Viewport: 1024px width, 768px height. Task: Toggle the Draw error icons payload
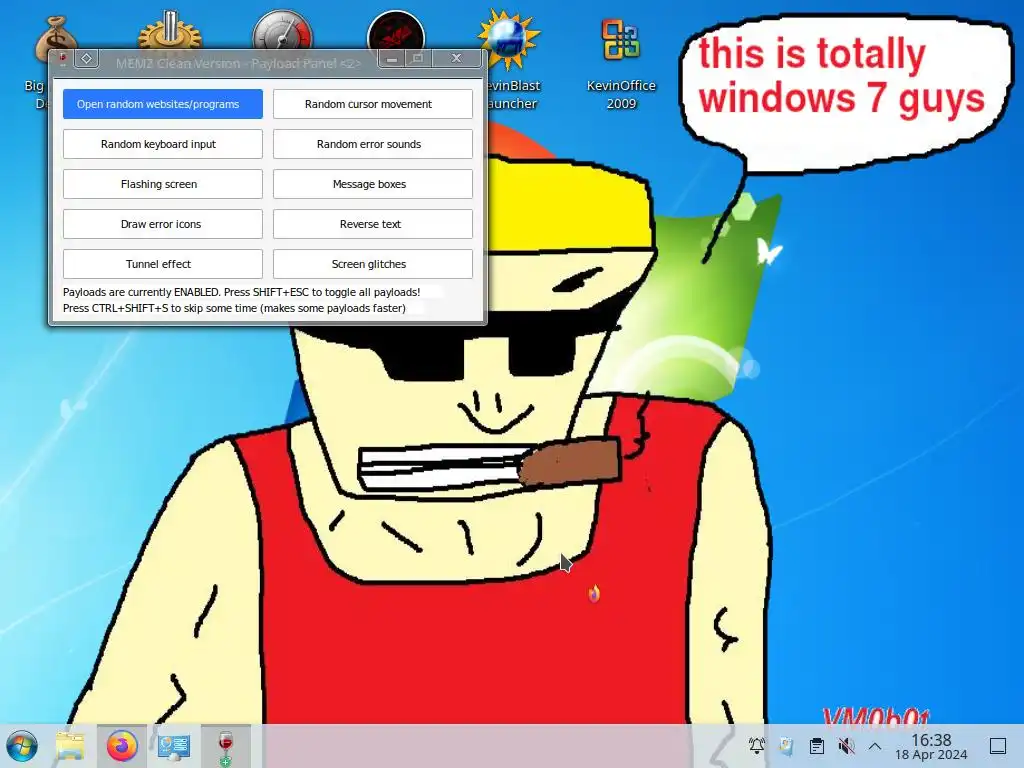coord(163,224)
